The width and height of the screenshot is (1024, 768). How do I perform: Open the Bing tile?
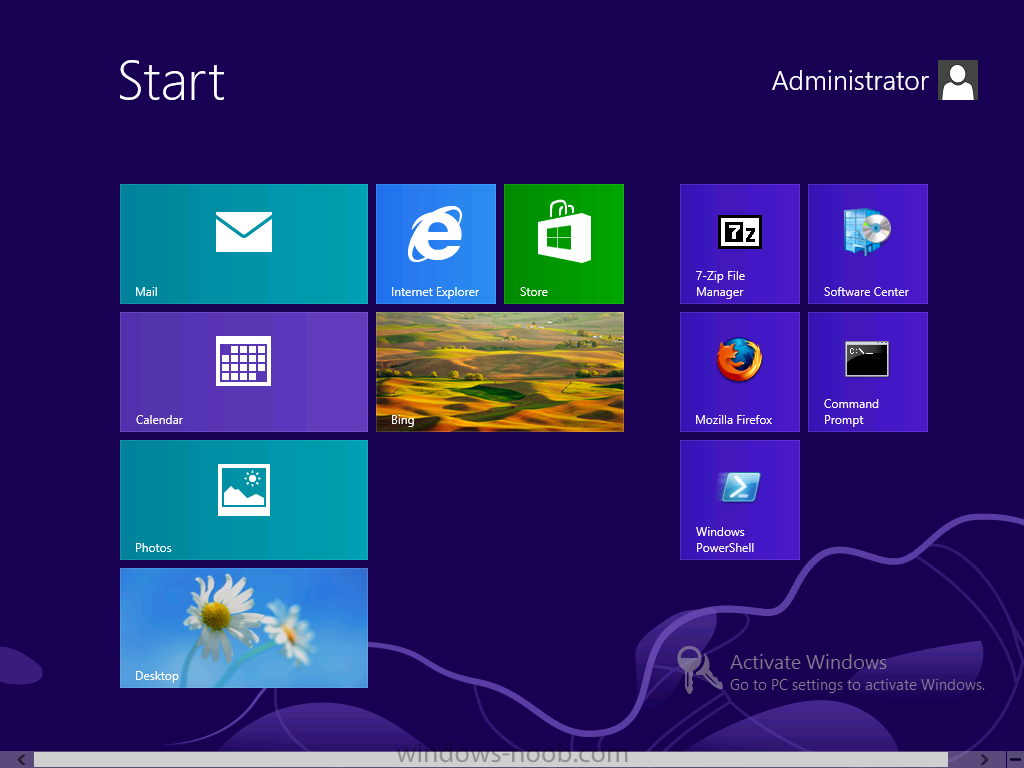[x=500, y=372]
